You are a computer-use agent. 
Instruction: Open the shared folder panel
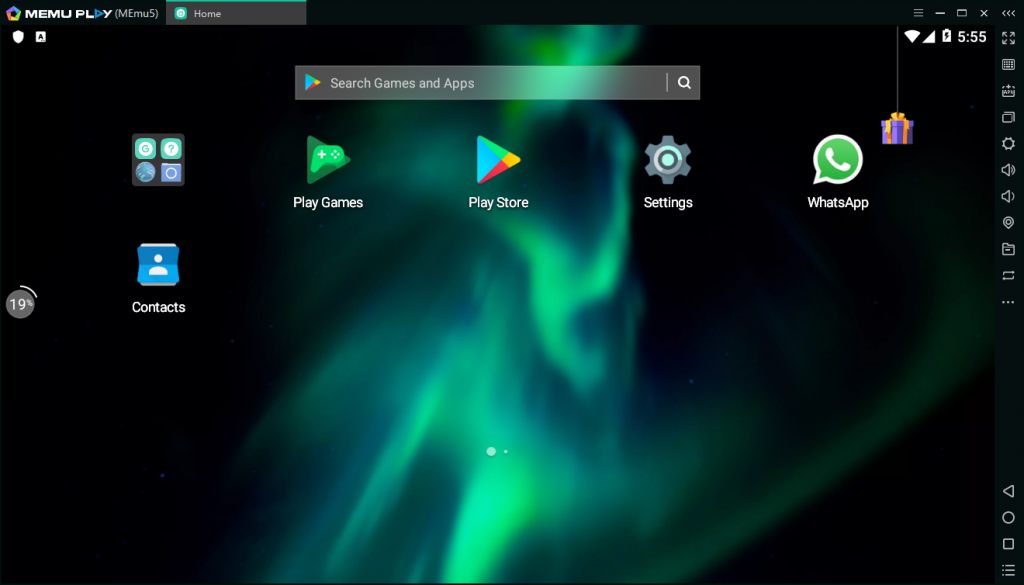[x=1008, y=249]
